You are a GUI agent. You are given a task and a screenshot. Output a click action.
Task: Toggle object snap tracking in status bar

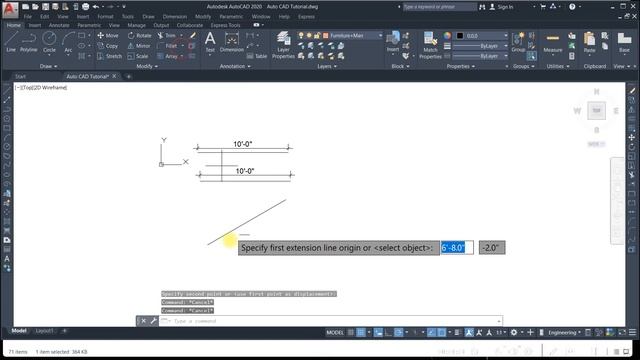431,332
